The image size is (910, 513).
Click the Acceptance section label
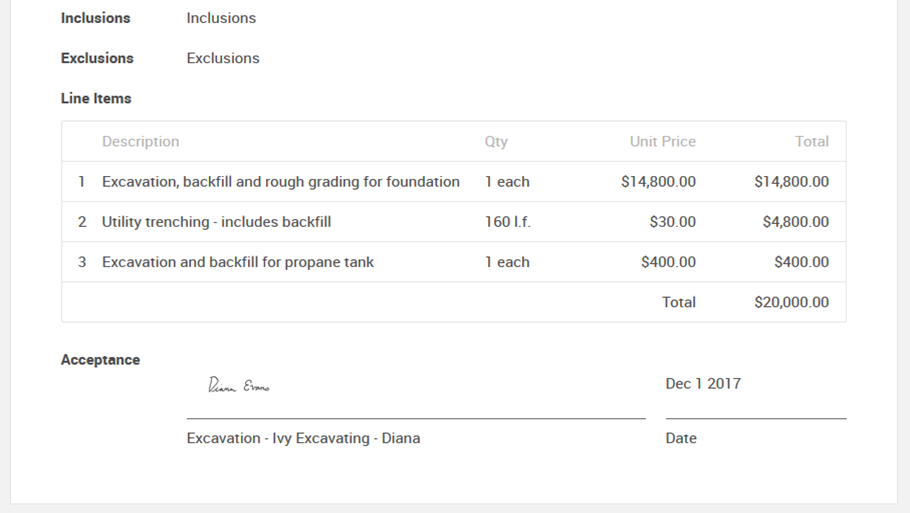[100, 360]
